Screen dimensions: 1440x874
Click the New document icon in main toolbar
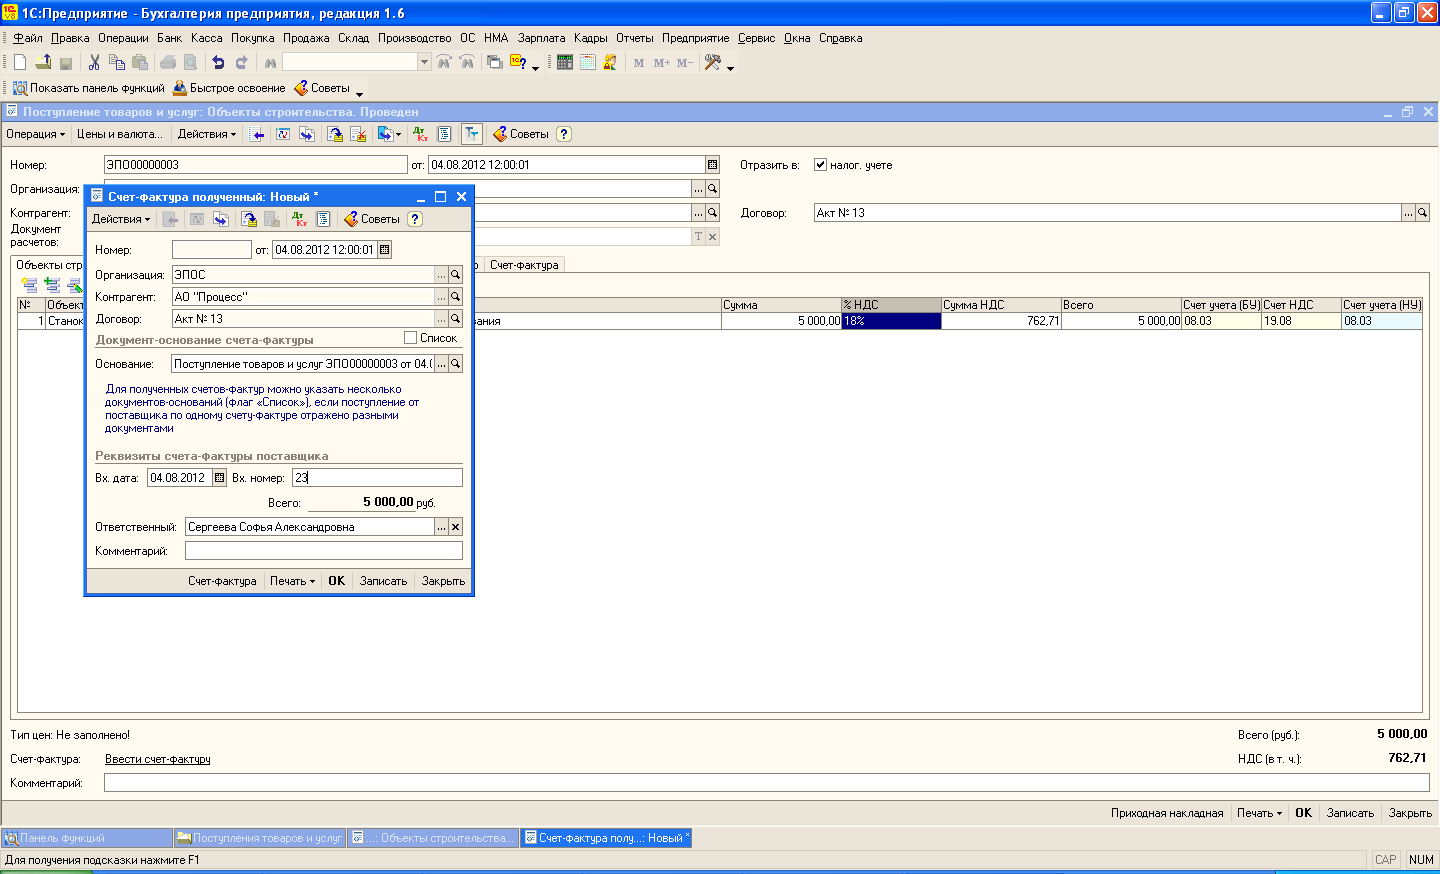coord(20,62)
